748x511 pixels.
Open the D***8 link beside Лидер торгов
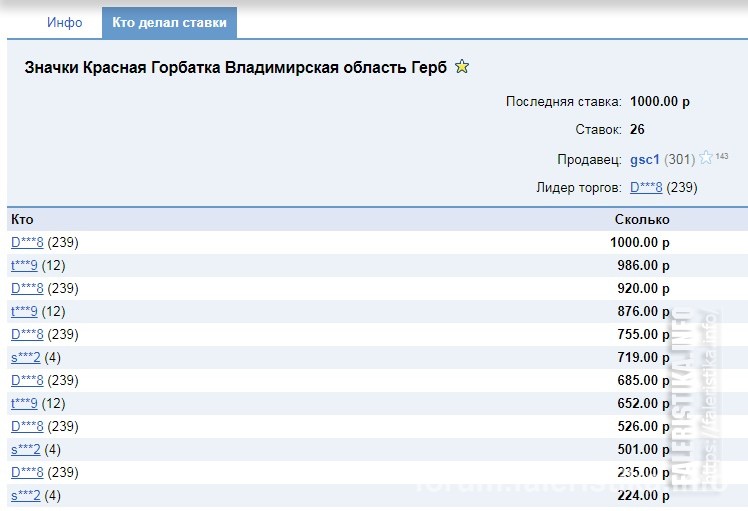click(646, 188)
